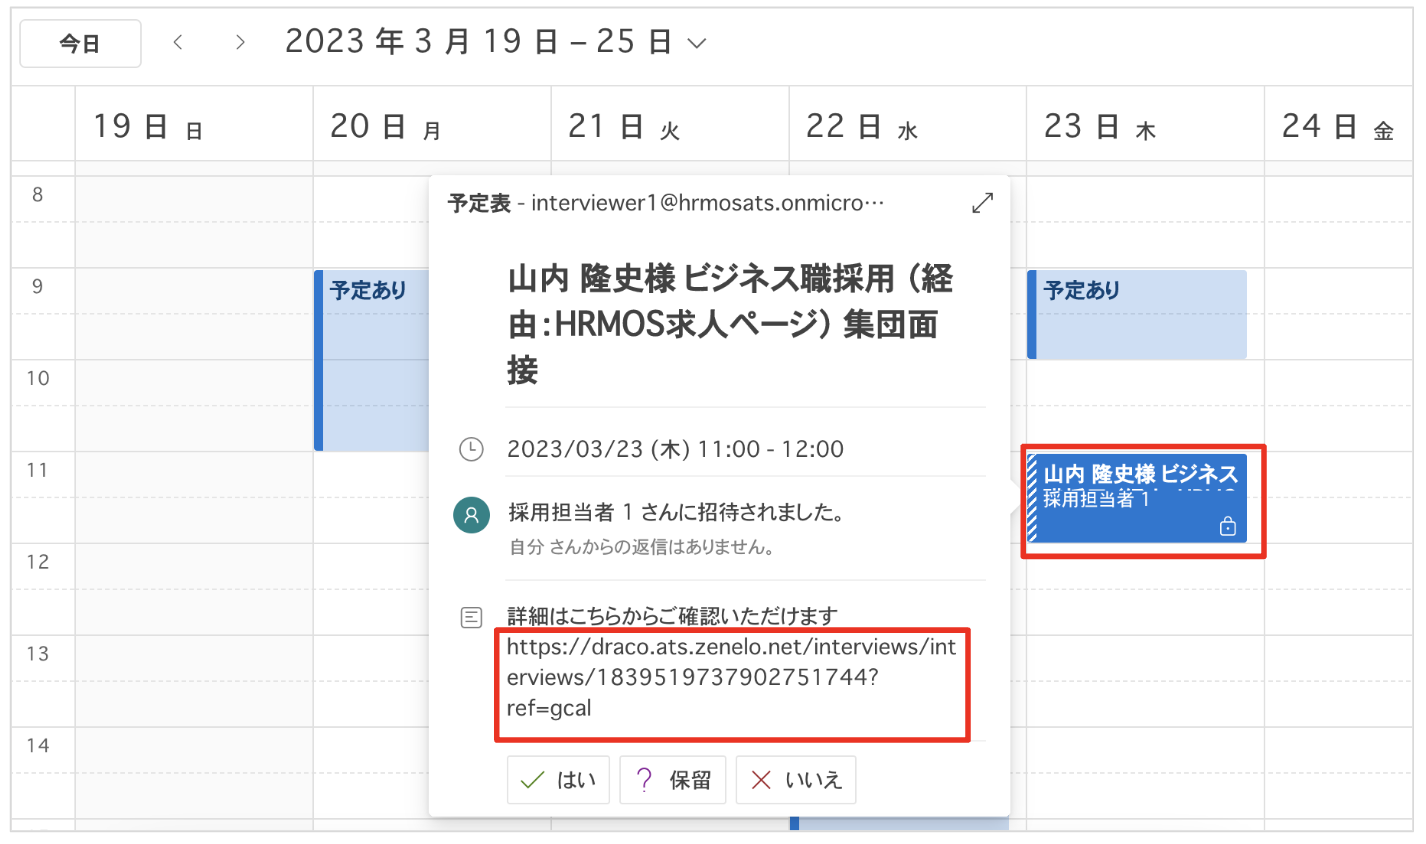
Task: Click the 22日 Wednesday column header
Action: tap(861, 127)
